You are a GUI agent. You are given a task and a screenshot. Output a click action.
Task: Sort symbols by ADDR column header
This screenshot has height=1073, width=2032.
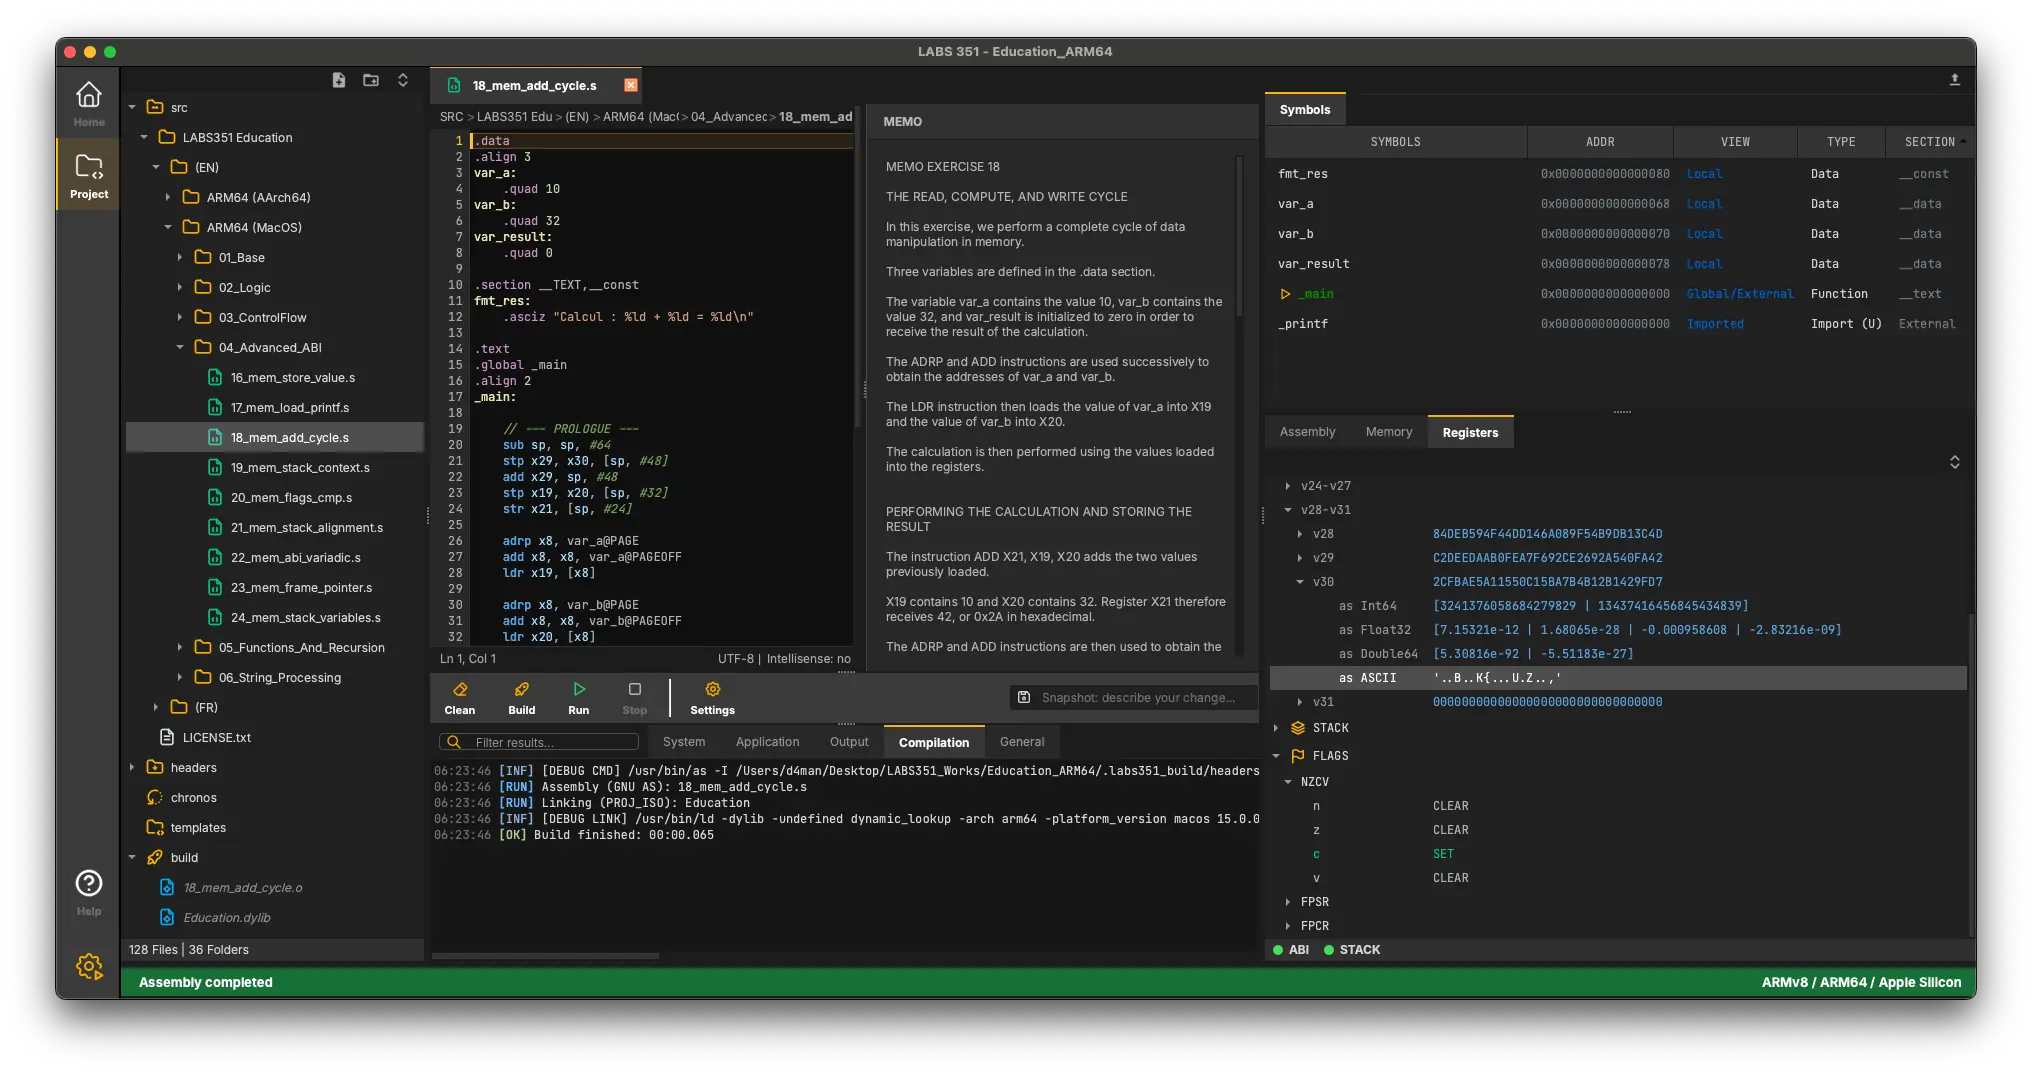[x=1600, y=142]
